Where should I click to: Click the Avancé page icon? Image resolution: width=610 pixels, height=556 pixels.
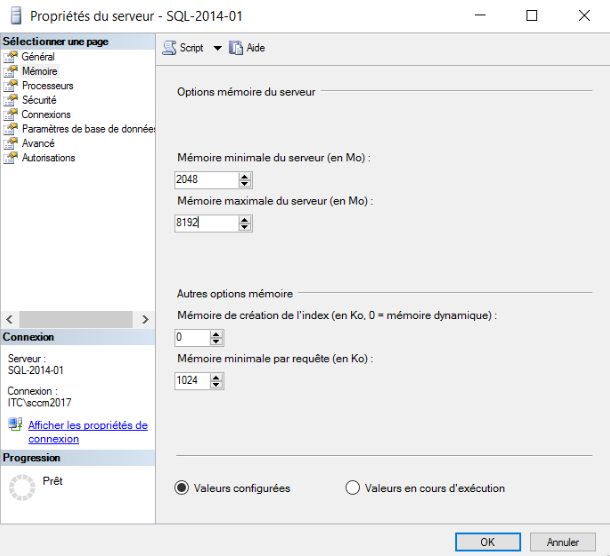11,143
